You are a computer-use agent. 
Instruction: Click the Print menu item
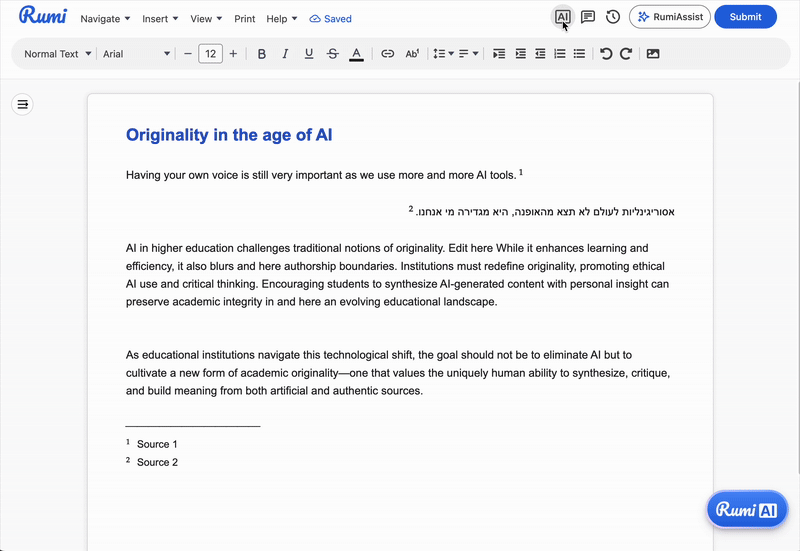tap(244, 19)
